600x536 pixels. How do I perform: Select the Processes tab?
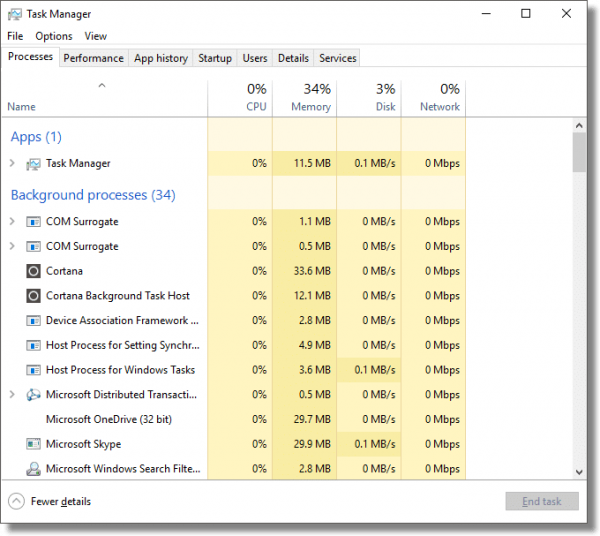[31, 57]
